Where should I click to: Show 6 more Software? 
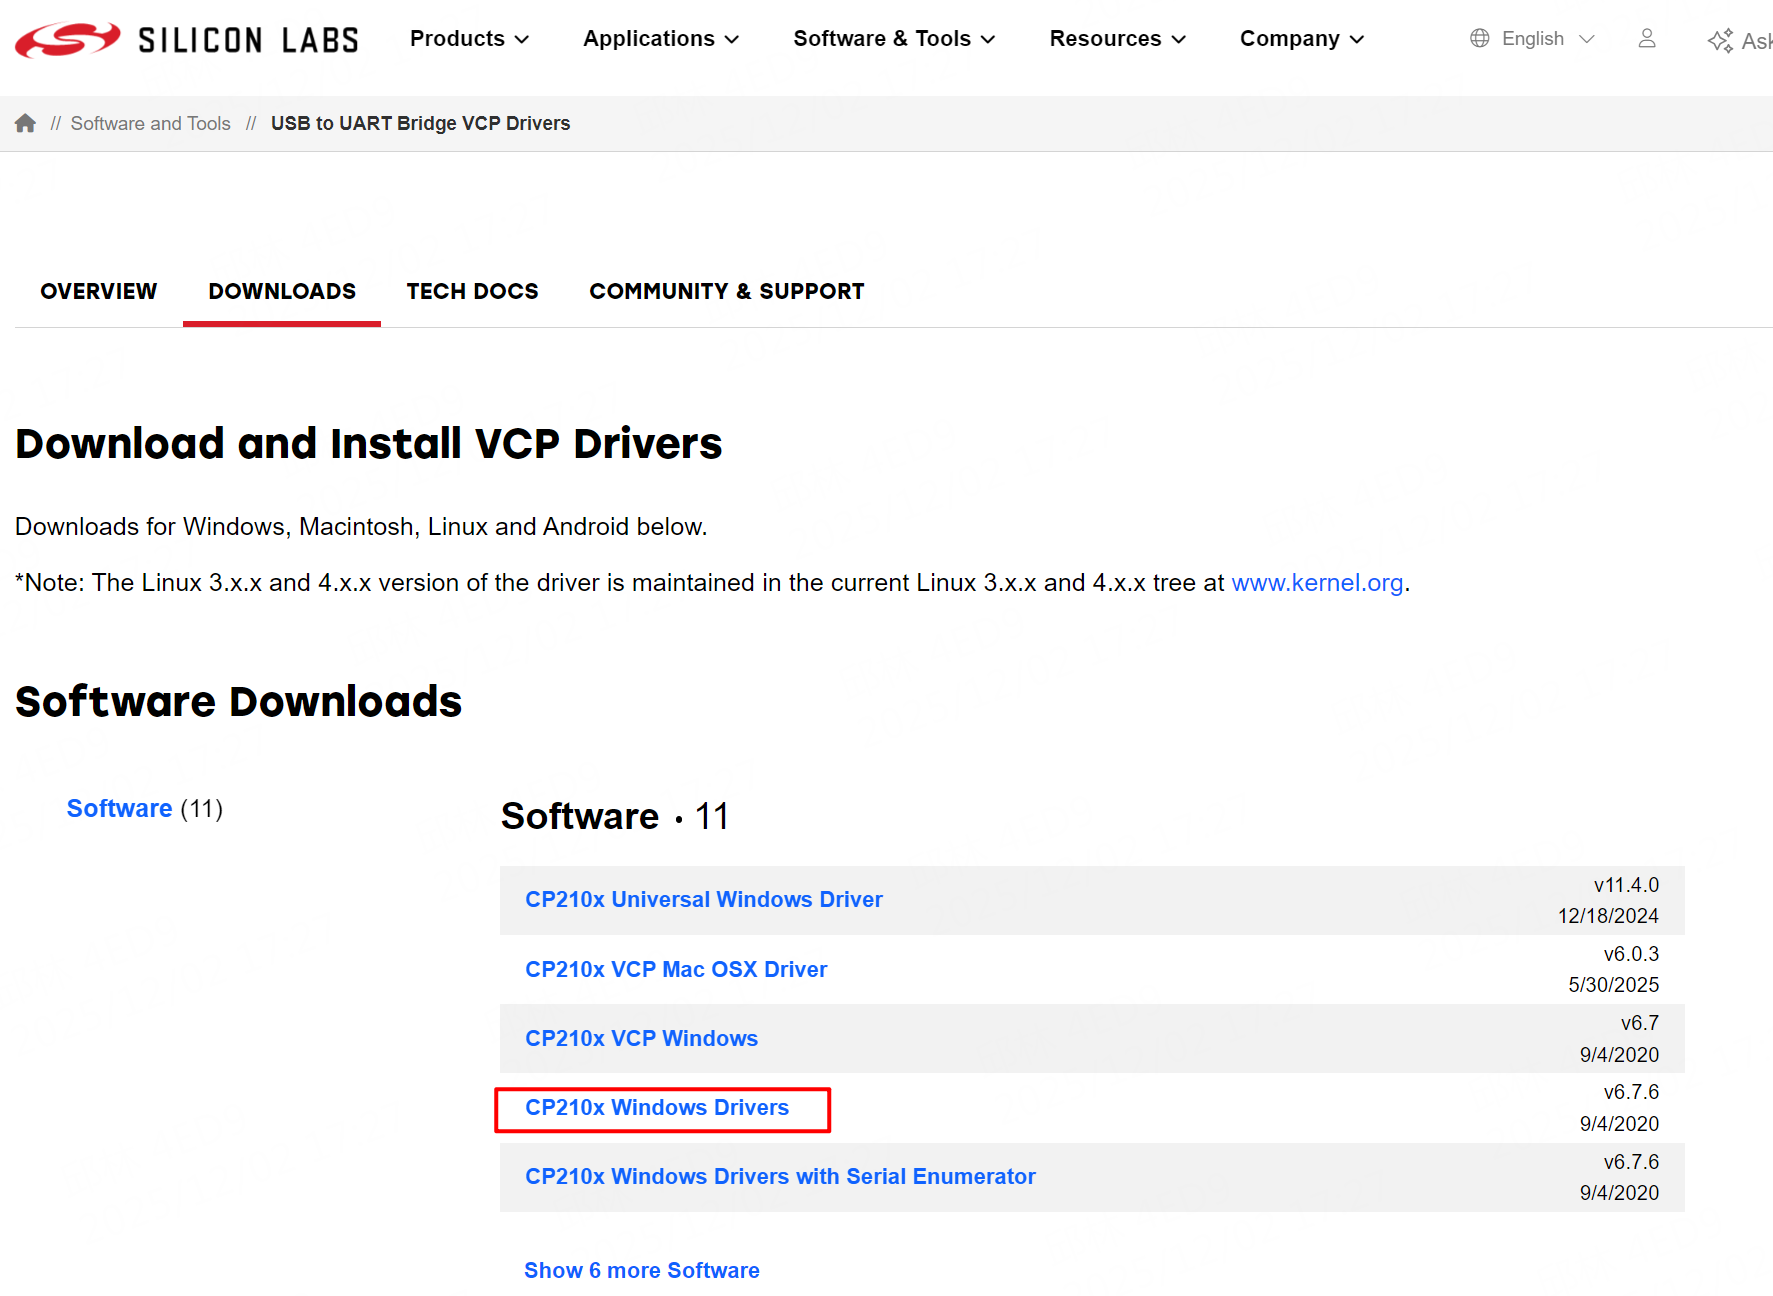(x=642, y=1270)
